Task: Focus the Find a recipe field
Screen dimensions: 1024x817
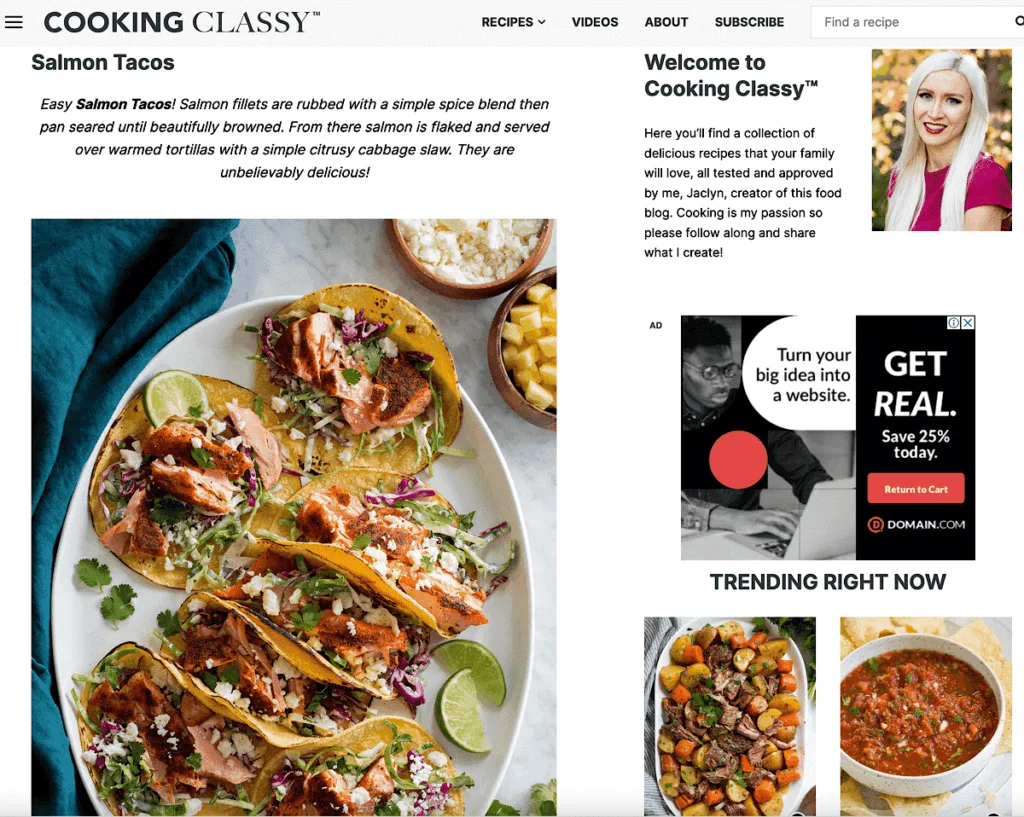Action: coord(914,22)
